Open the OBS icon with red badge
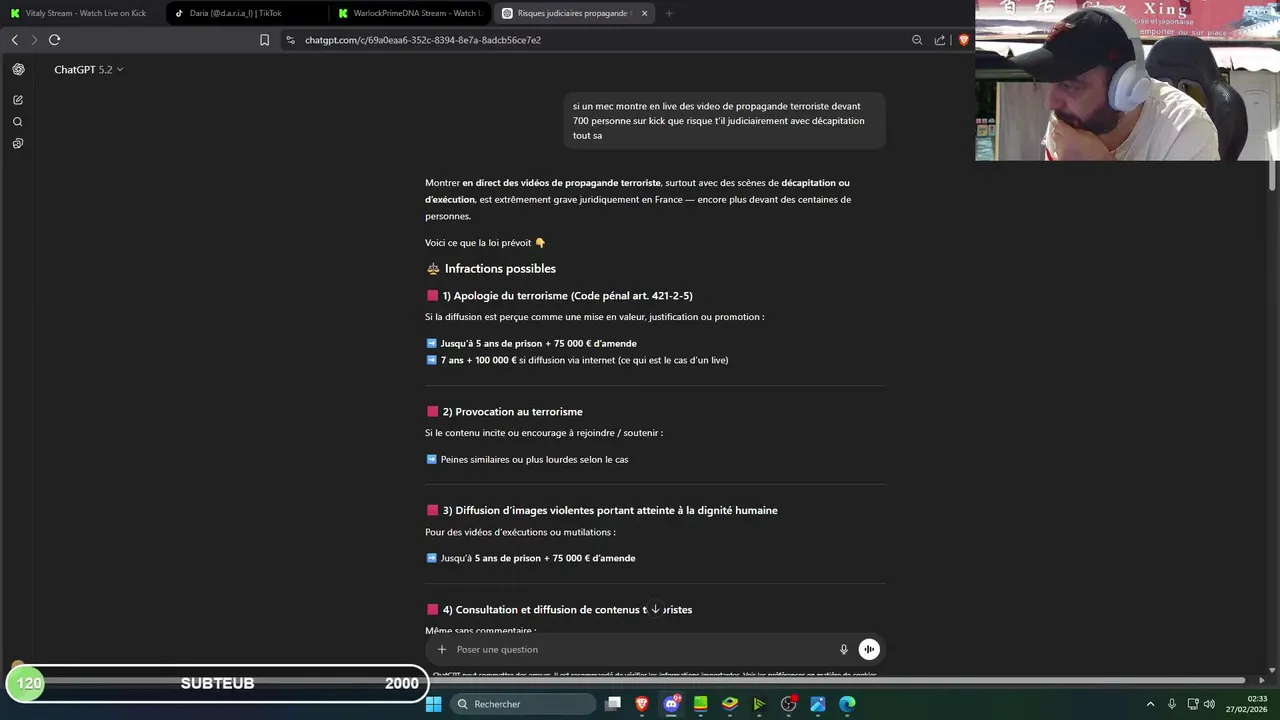 click(789, 704)
